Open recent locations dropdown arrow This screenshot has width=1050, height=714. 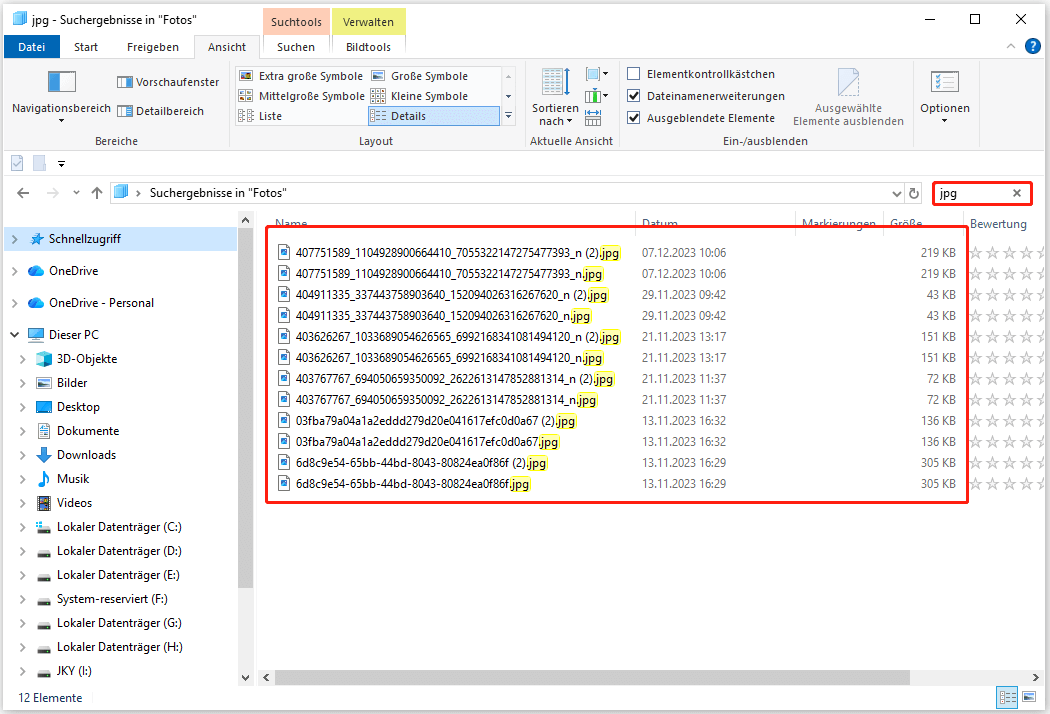[76, 193]
